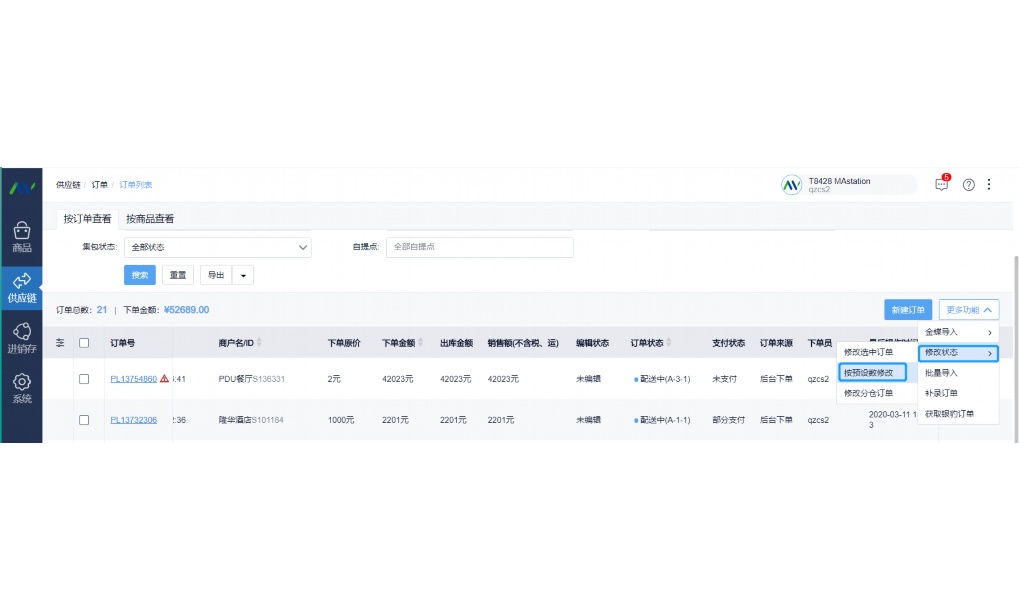Open the three-dot overflow menu

pyautogui.click(x=989, y=184)
